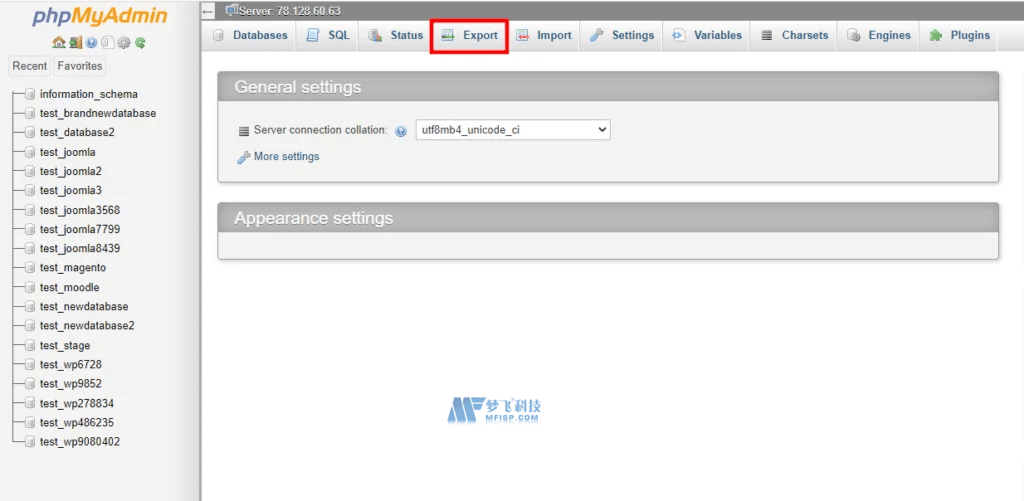Viewport: 1024px width, 501px height.
Task: Click the Recent tables button
Action: pos(29,66)
